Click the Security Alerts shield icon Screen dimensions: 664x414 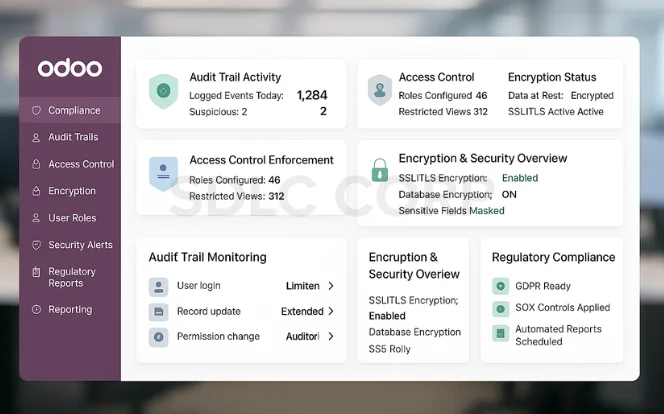36,245
